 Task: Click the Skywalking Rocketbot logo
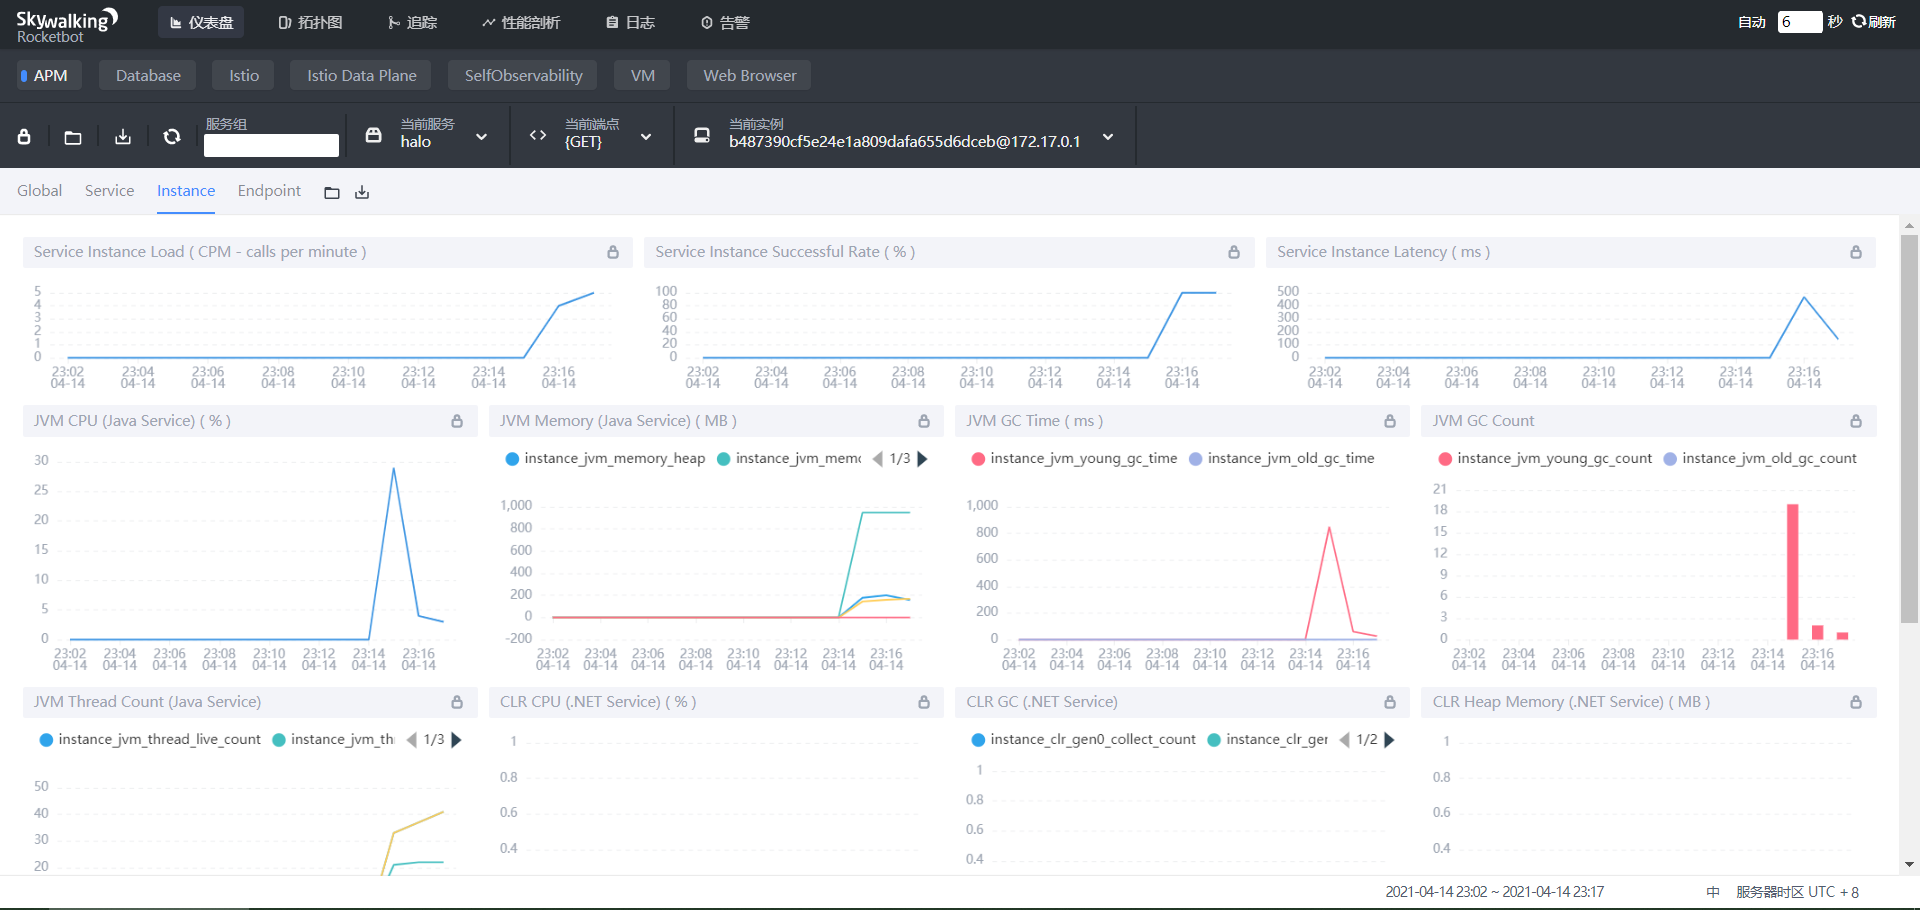tap(67, 25)
